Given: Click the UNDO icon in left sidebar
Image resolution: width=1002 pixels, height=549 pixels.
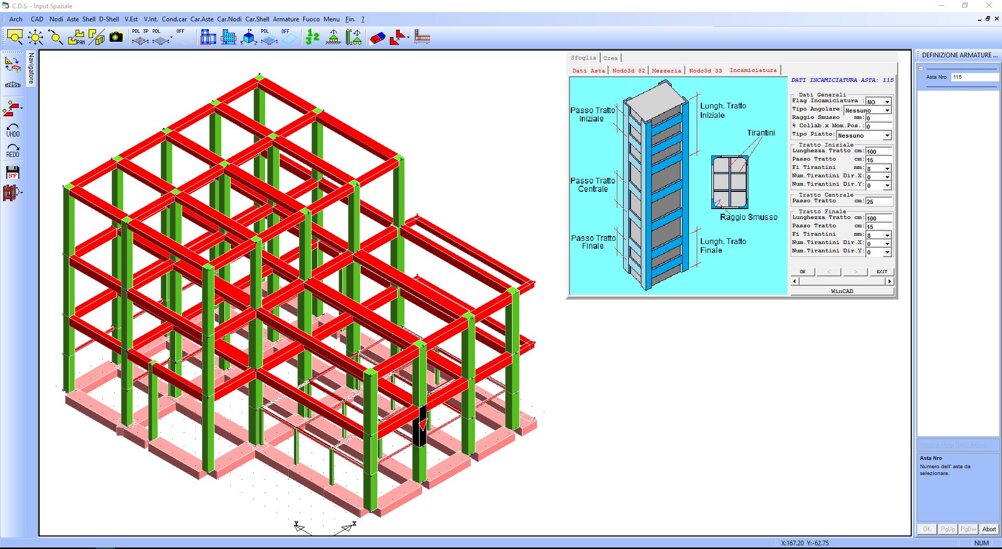Looking at the screenshot, I should pyautogui.click(x=13, y=128).
